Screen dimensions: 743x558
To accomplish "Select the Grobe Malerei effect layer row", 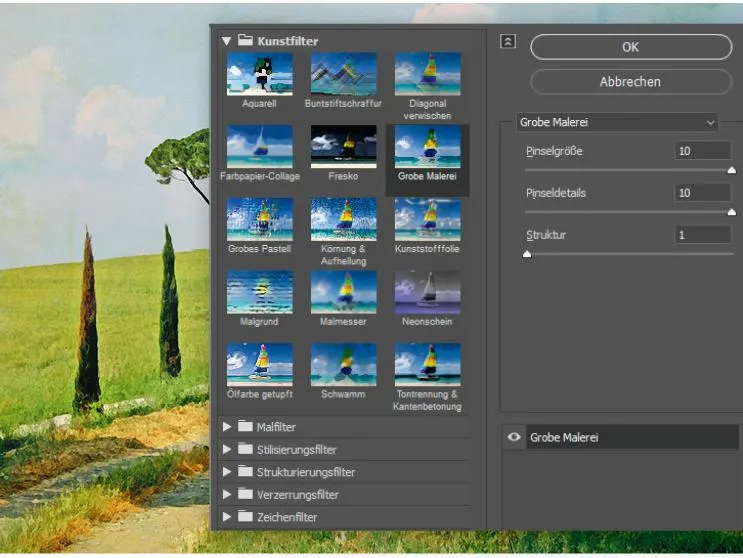I will (632, 437).
